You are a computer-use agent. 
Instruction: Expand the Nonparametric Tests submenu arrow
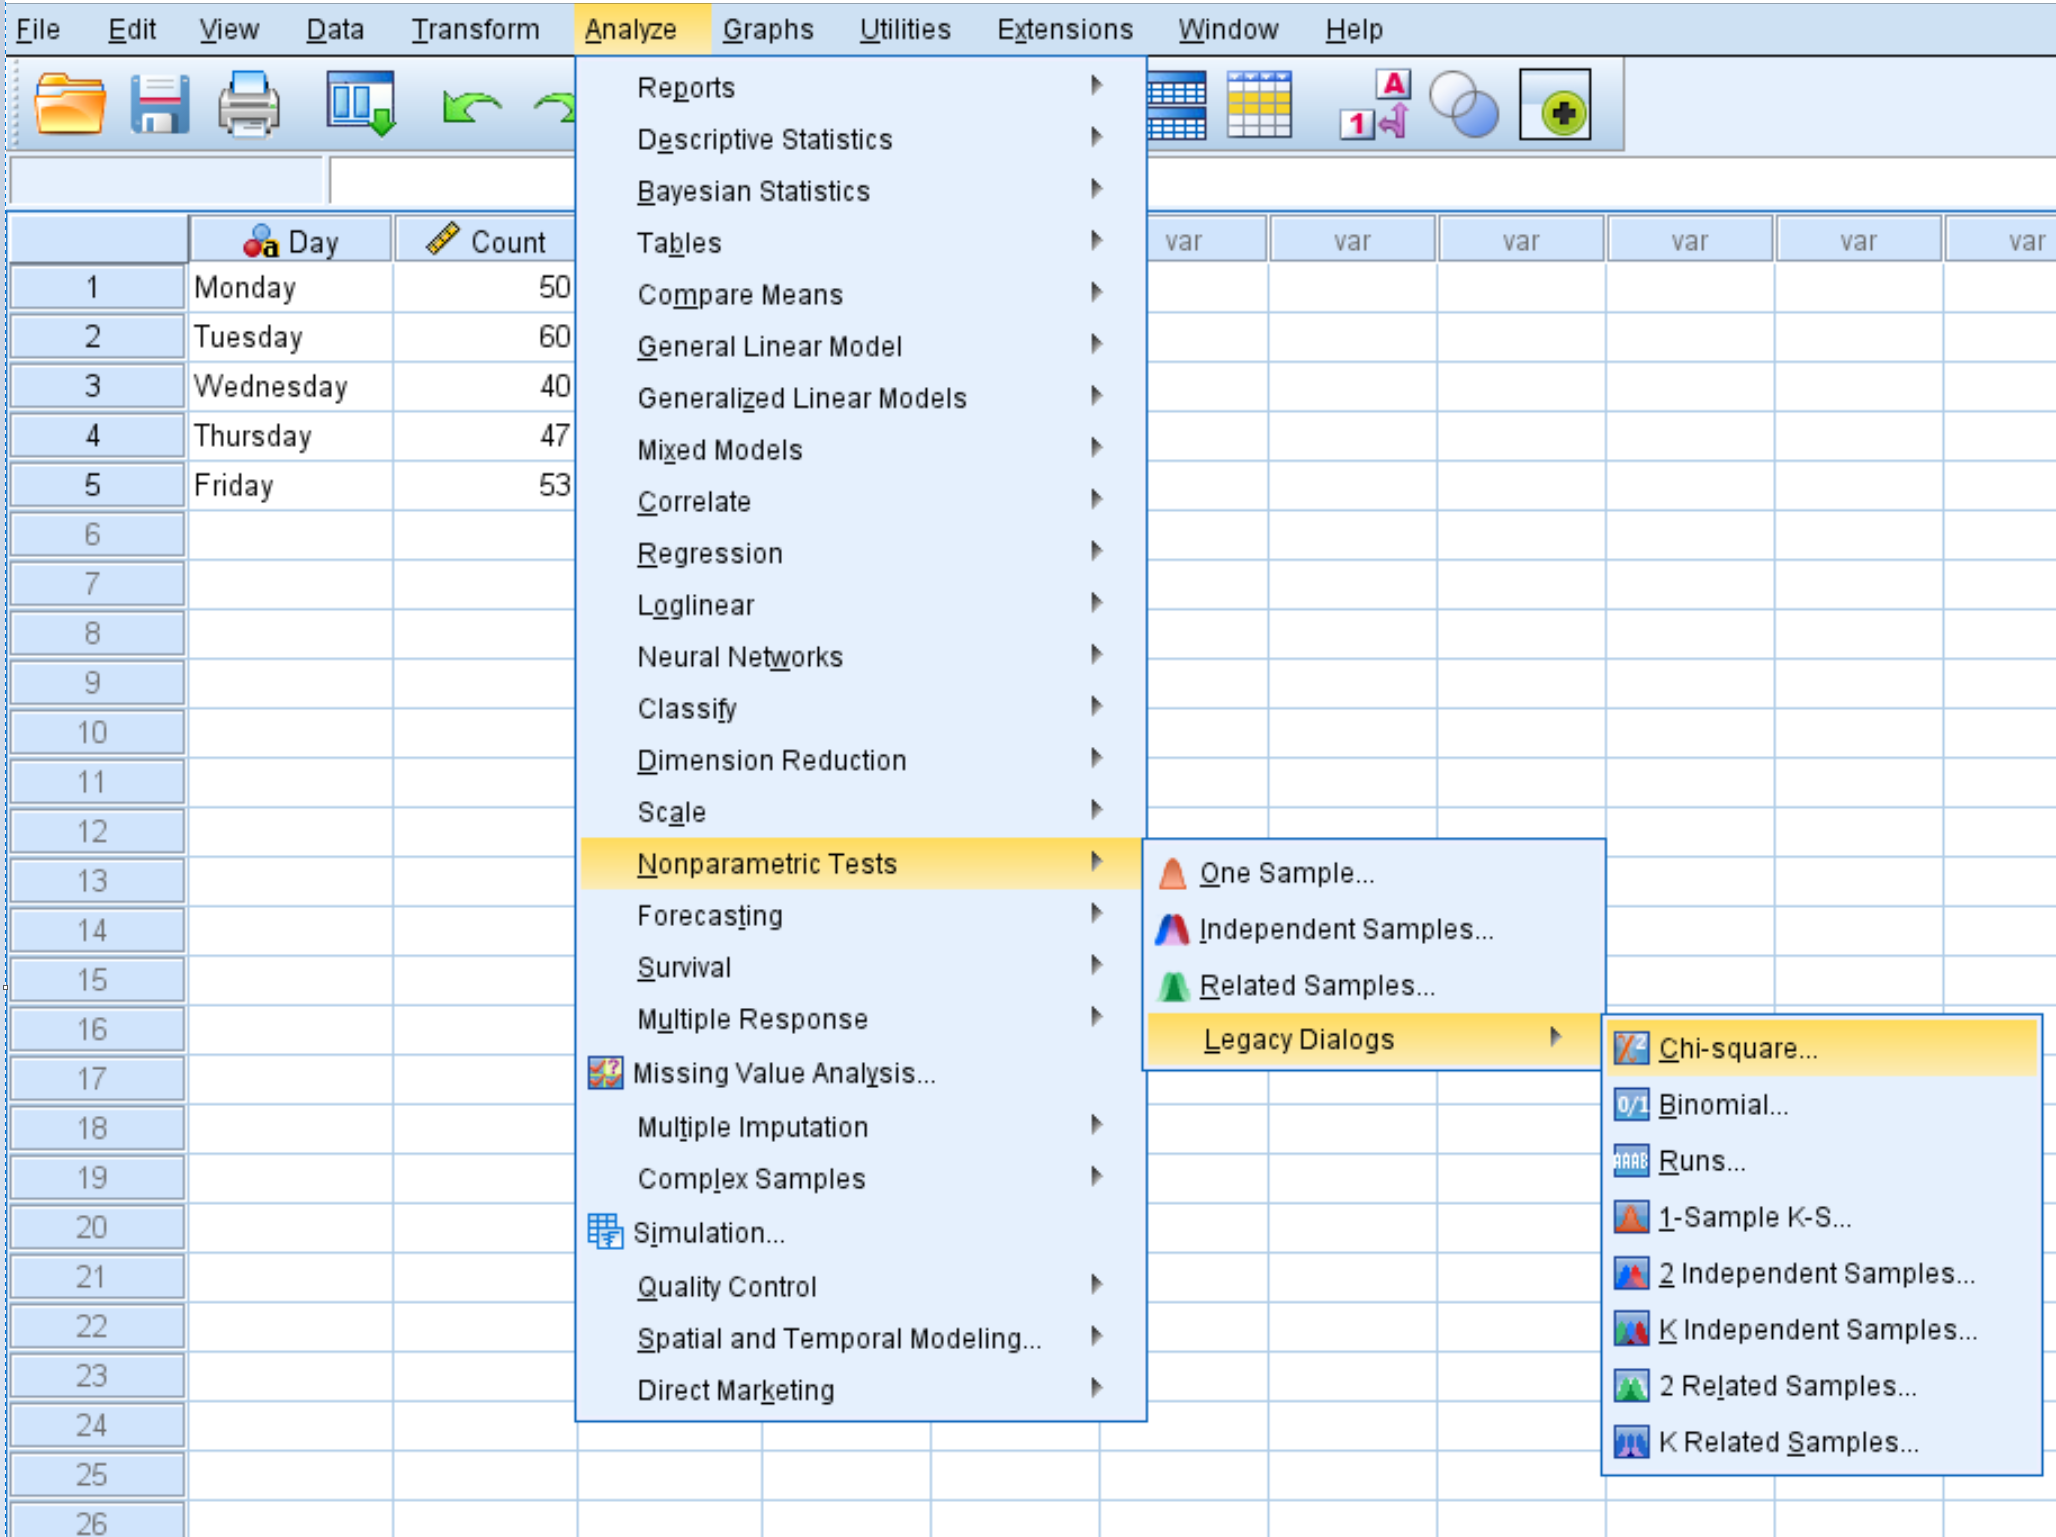[x=1097, y=861]
